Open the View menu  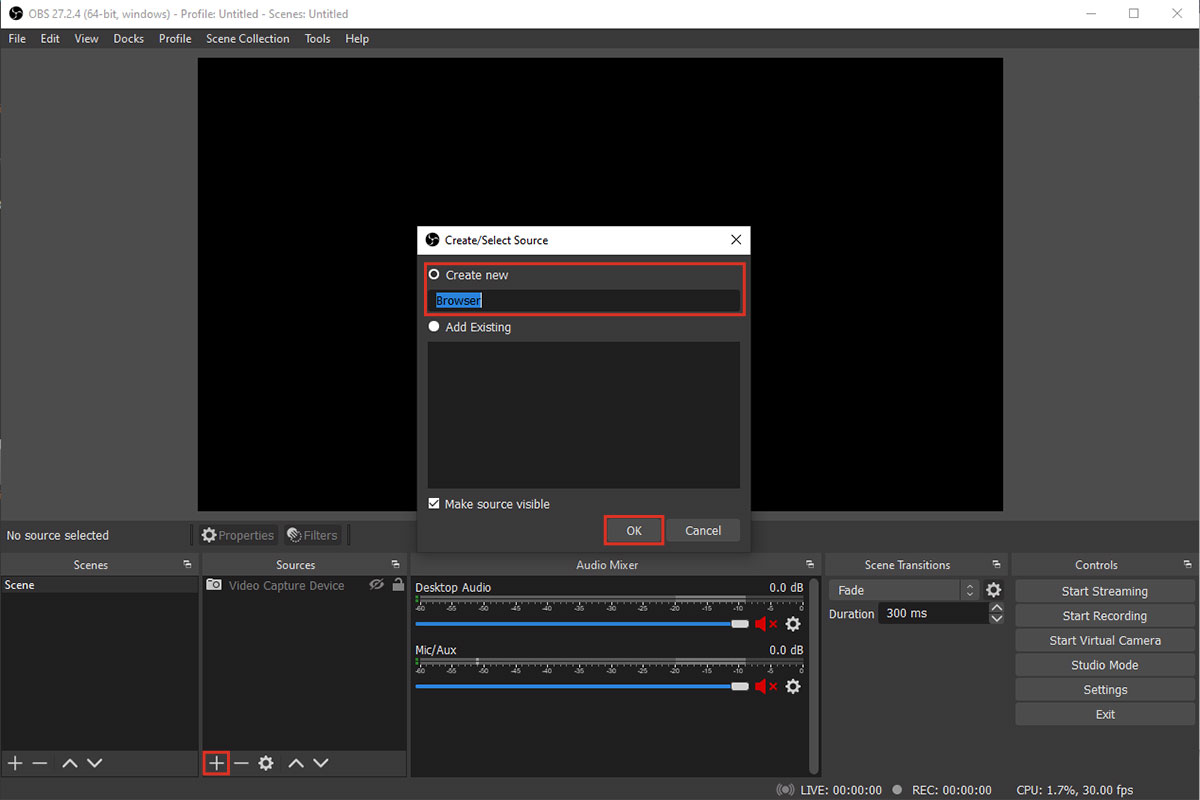coord(87,39)
